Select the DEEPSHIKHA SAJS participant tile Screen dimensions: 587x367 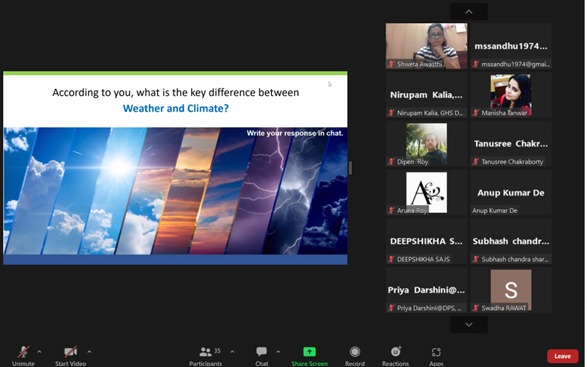point(426,242)
